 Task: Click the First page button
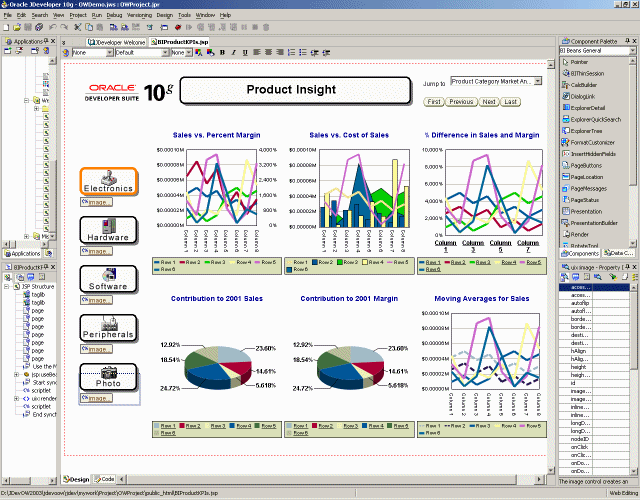click(434, 102)
